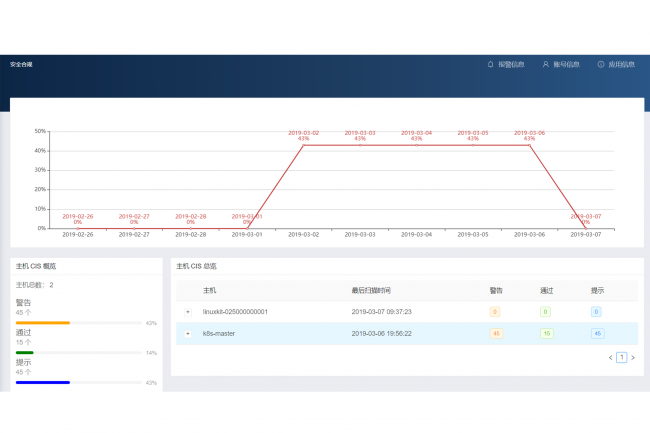Expand the linuxkit-025000000001 host row
This screenshot has width=650, height=433.
coord(187,312)
